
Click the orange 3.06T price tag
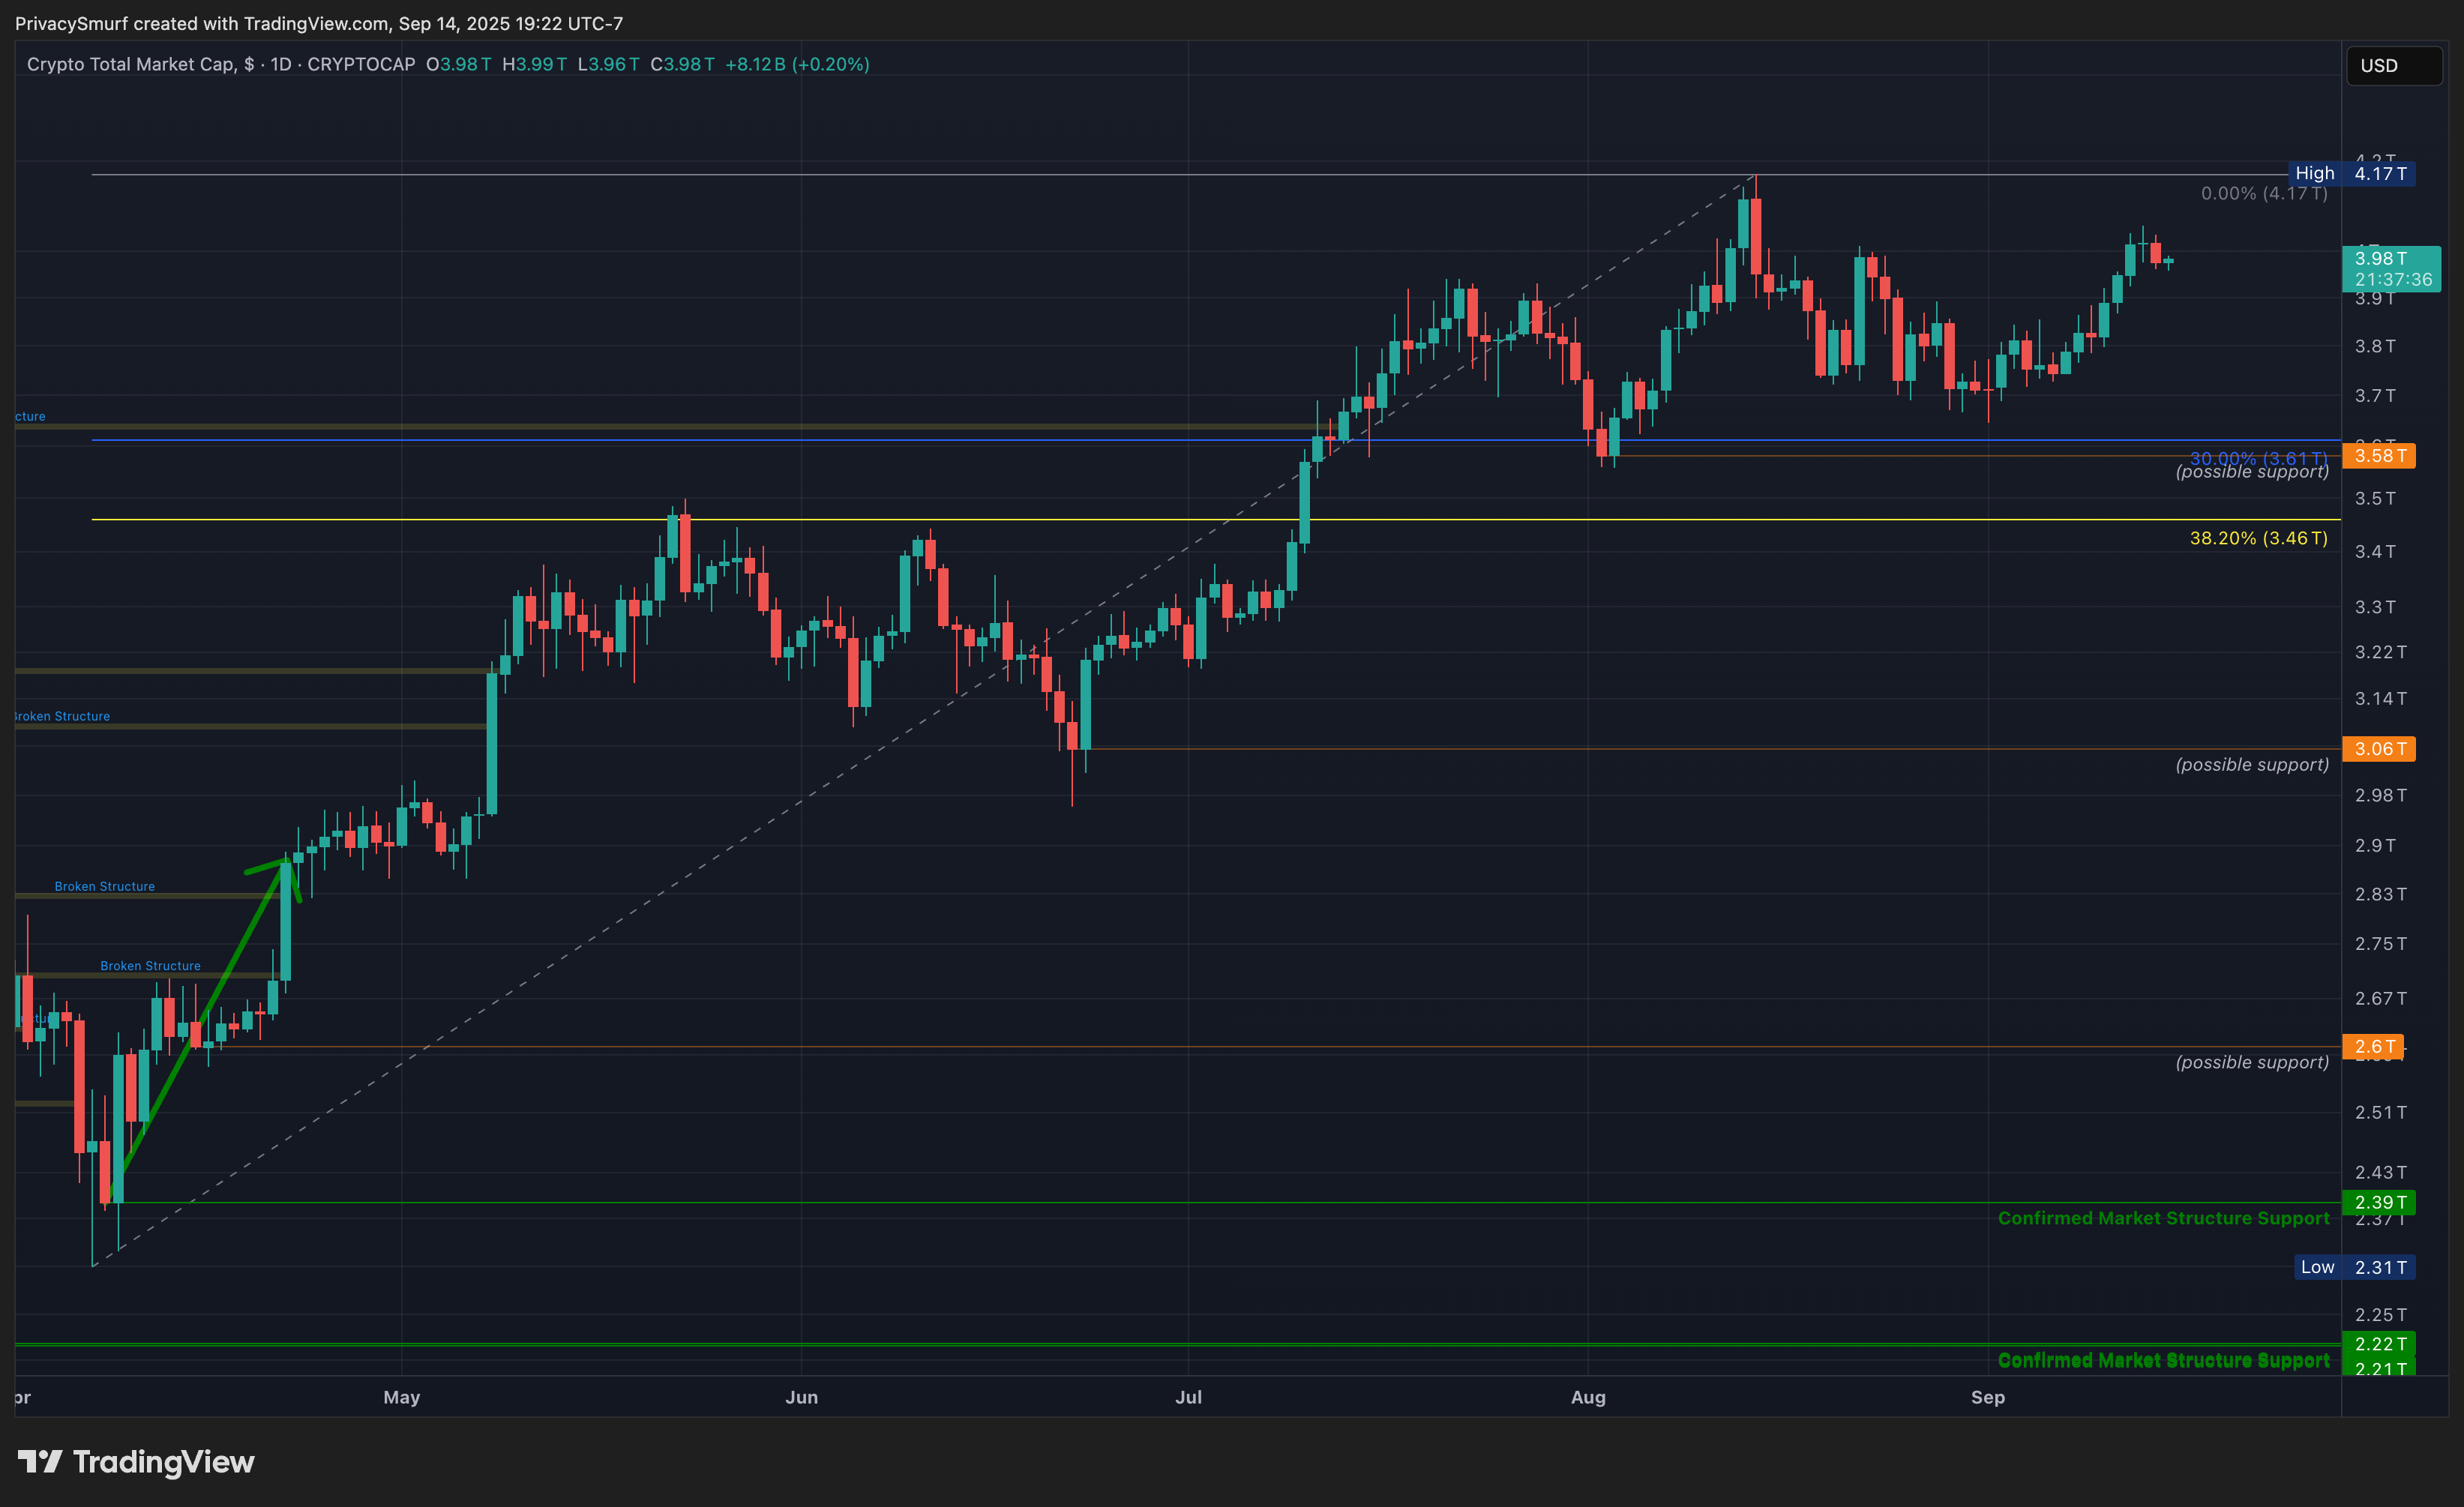coord(2379,749)
